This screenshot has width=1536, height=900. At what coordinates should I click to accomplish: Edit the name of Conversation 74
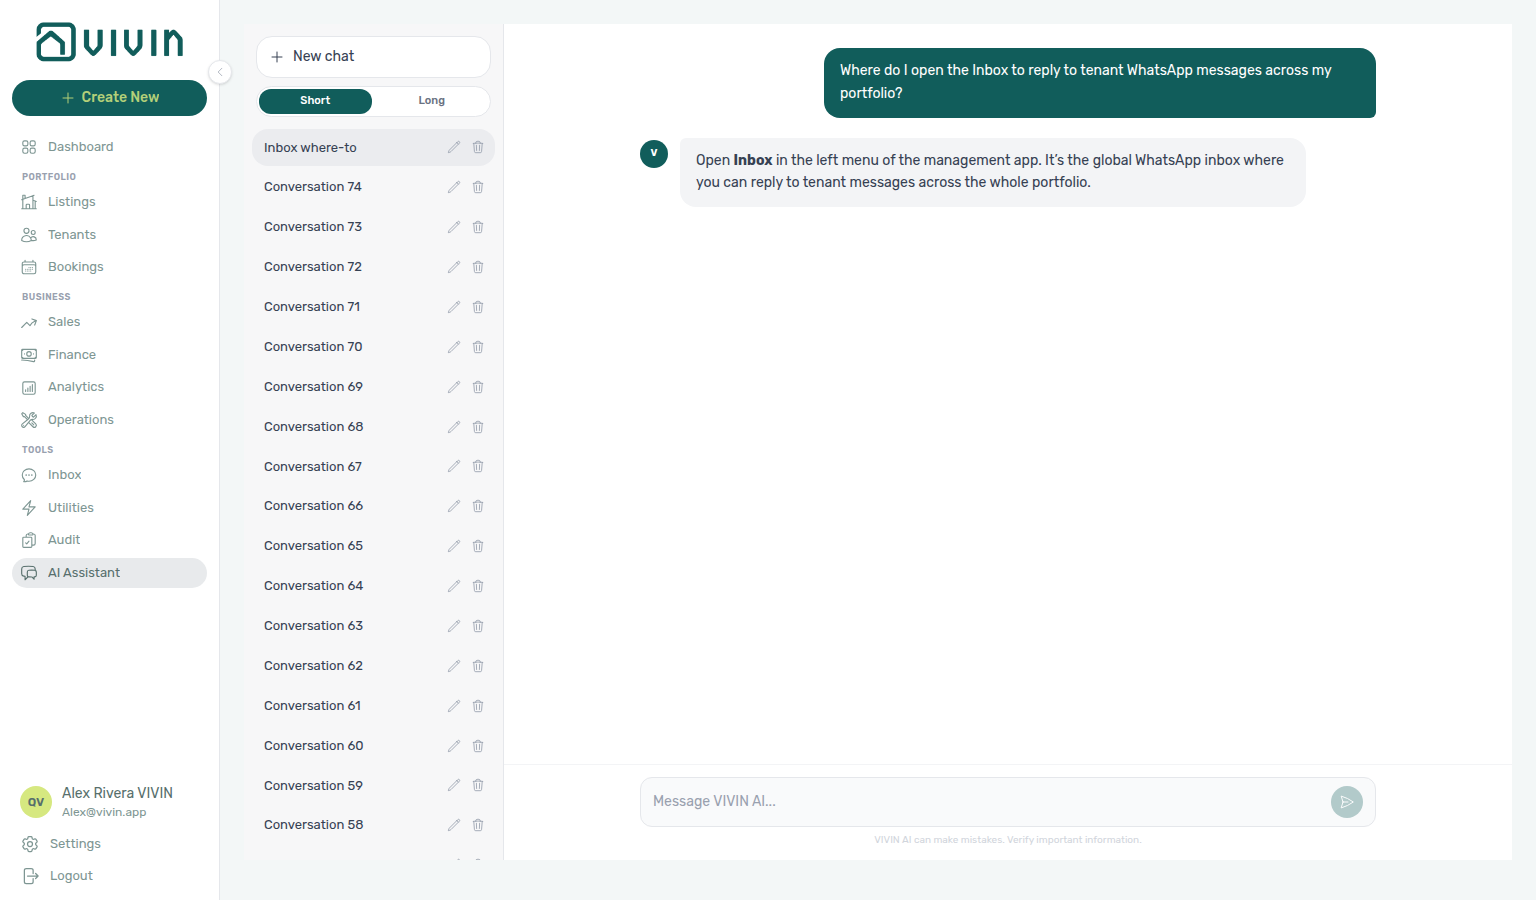click(454, 187)
